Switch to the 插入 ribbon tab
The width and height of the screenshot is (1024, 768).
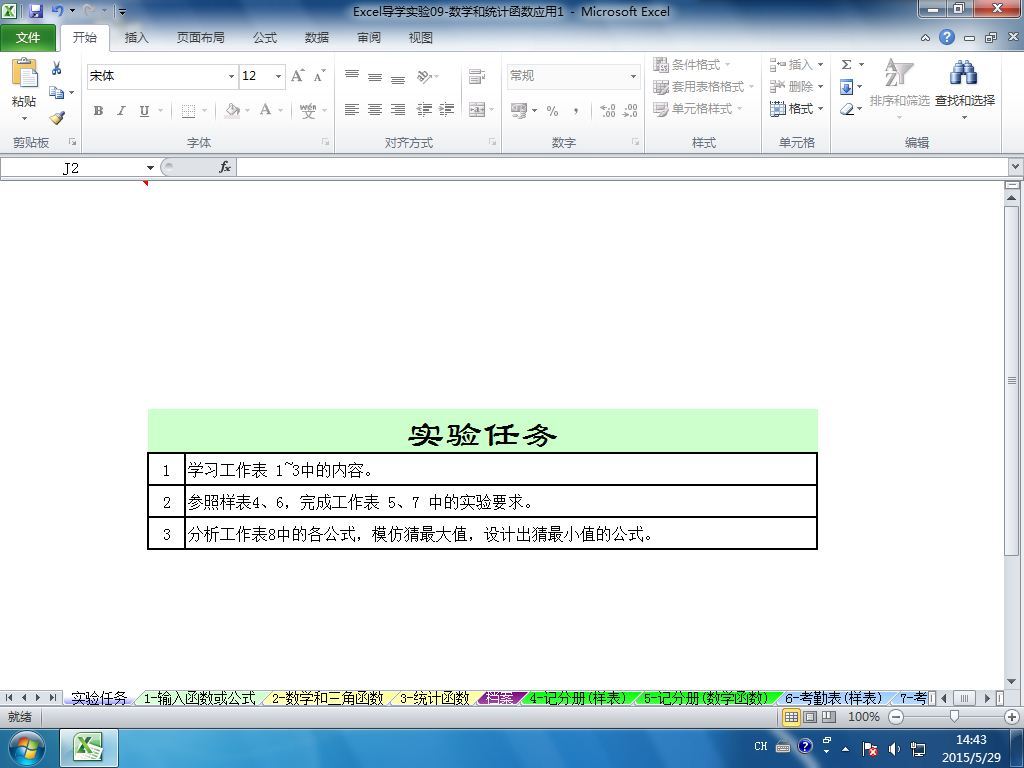pos(136,38)
